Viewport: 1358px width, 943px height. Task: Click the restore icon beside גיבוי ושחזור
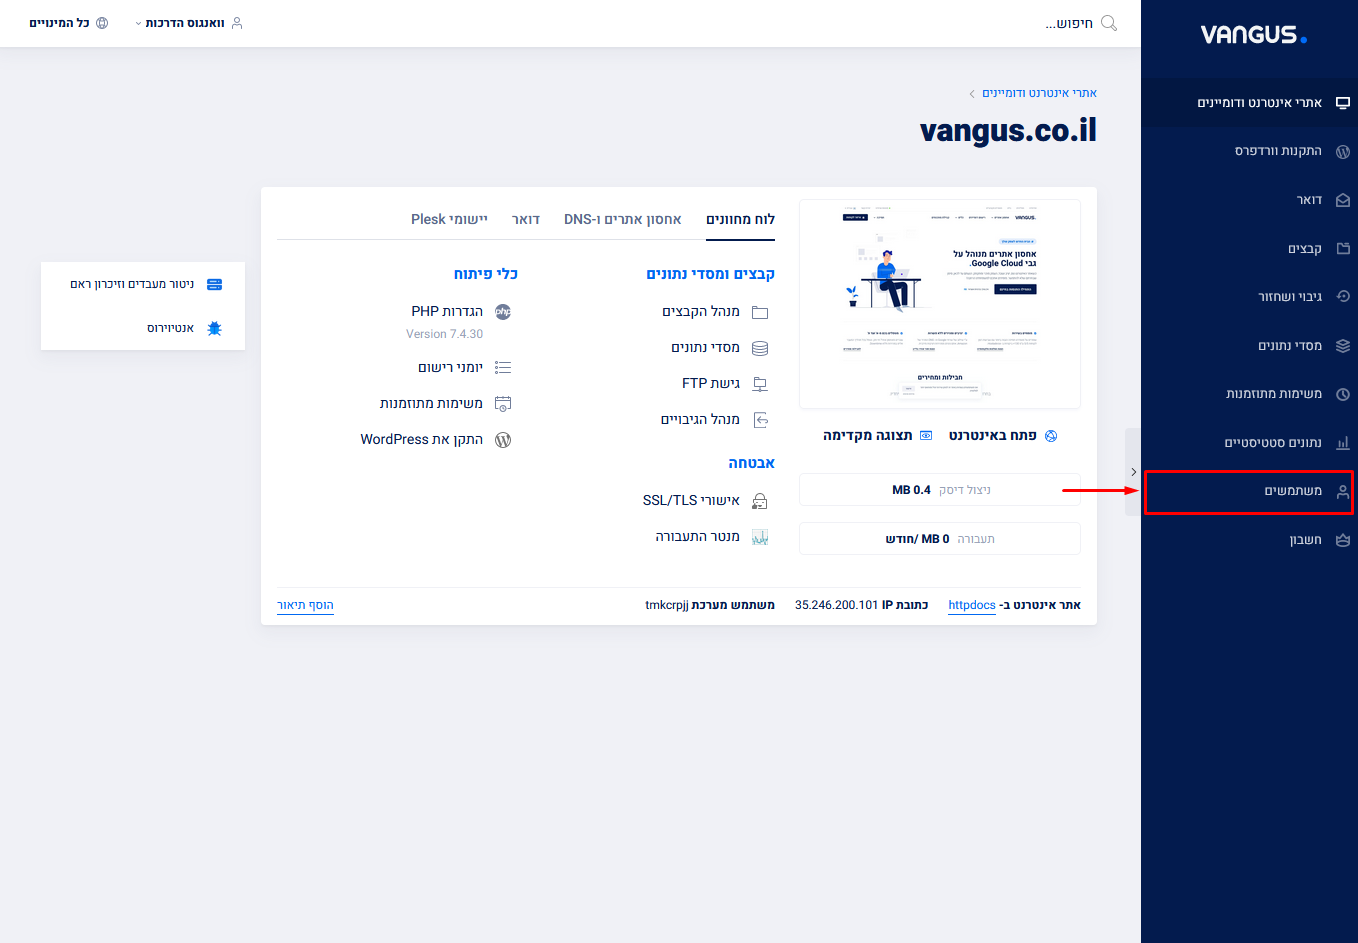pos(1343,297)
